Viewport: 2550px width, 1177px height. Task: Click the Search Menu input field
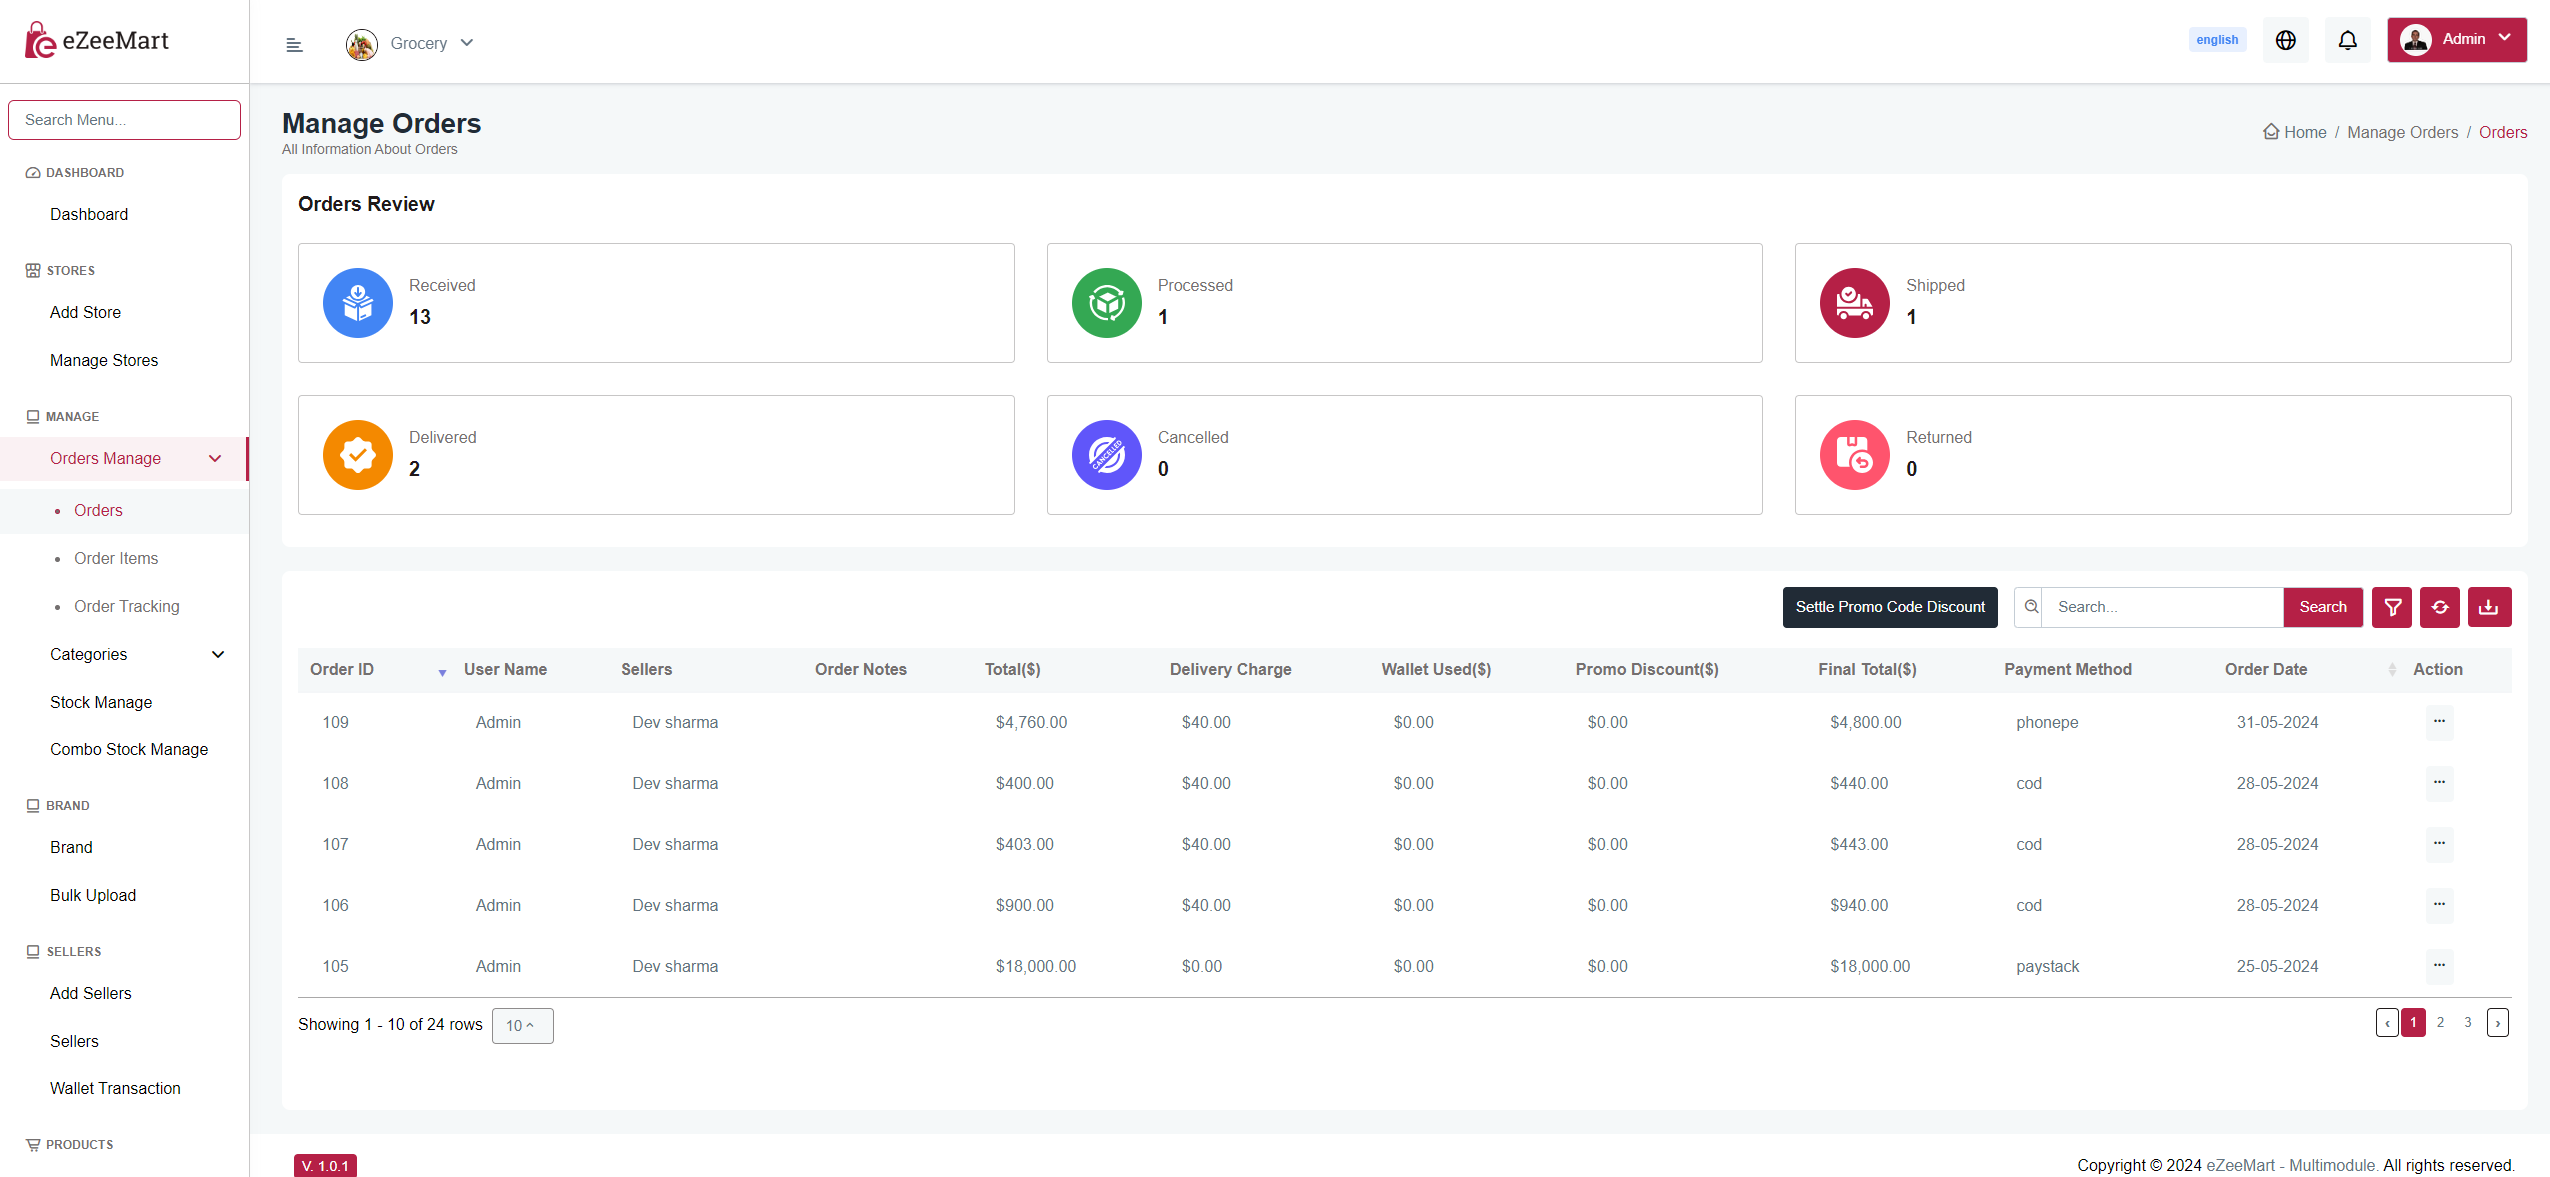coord(124,120)
